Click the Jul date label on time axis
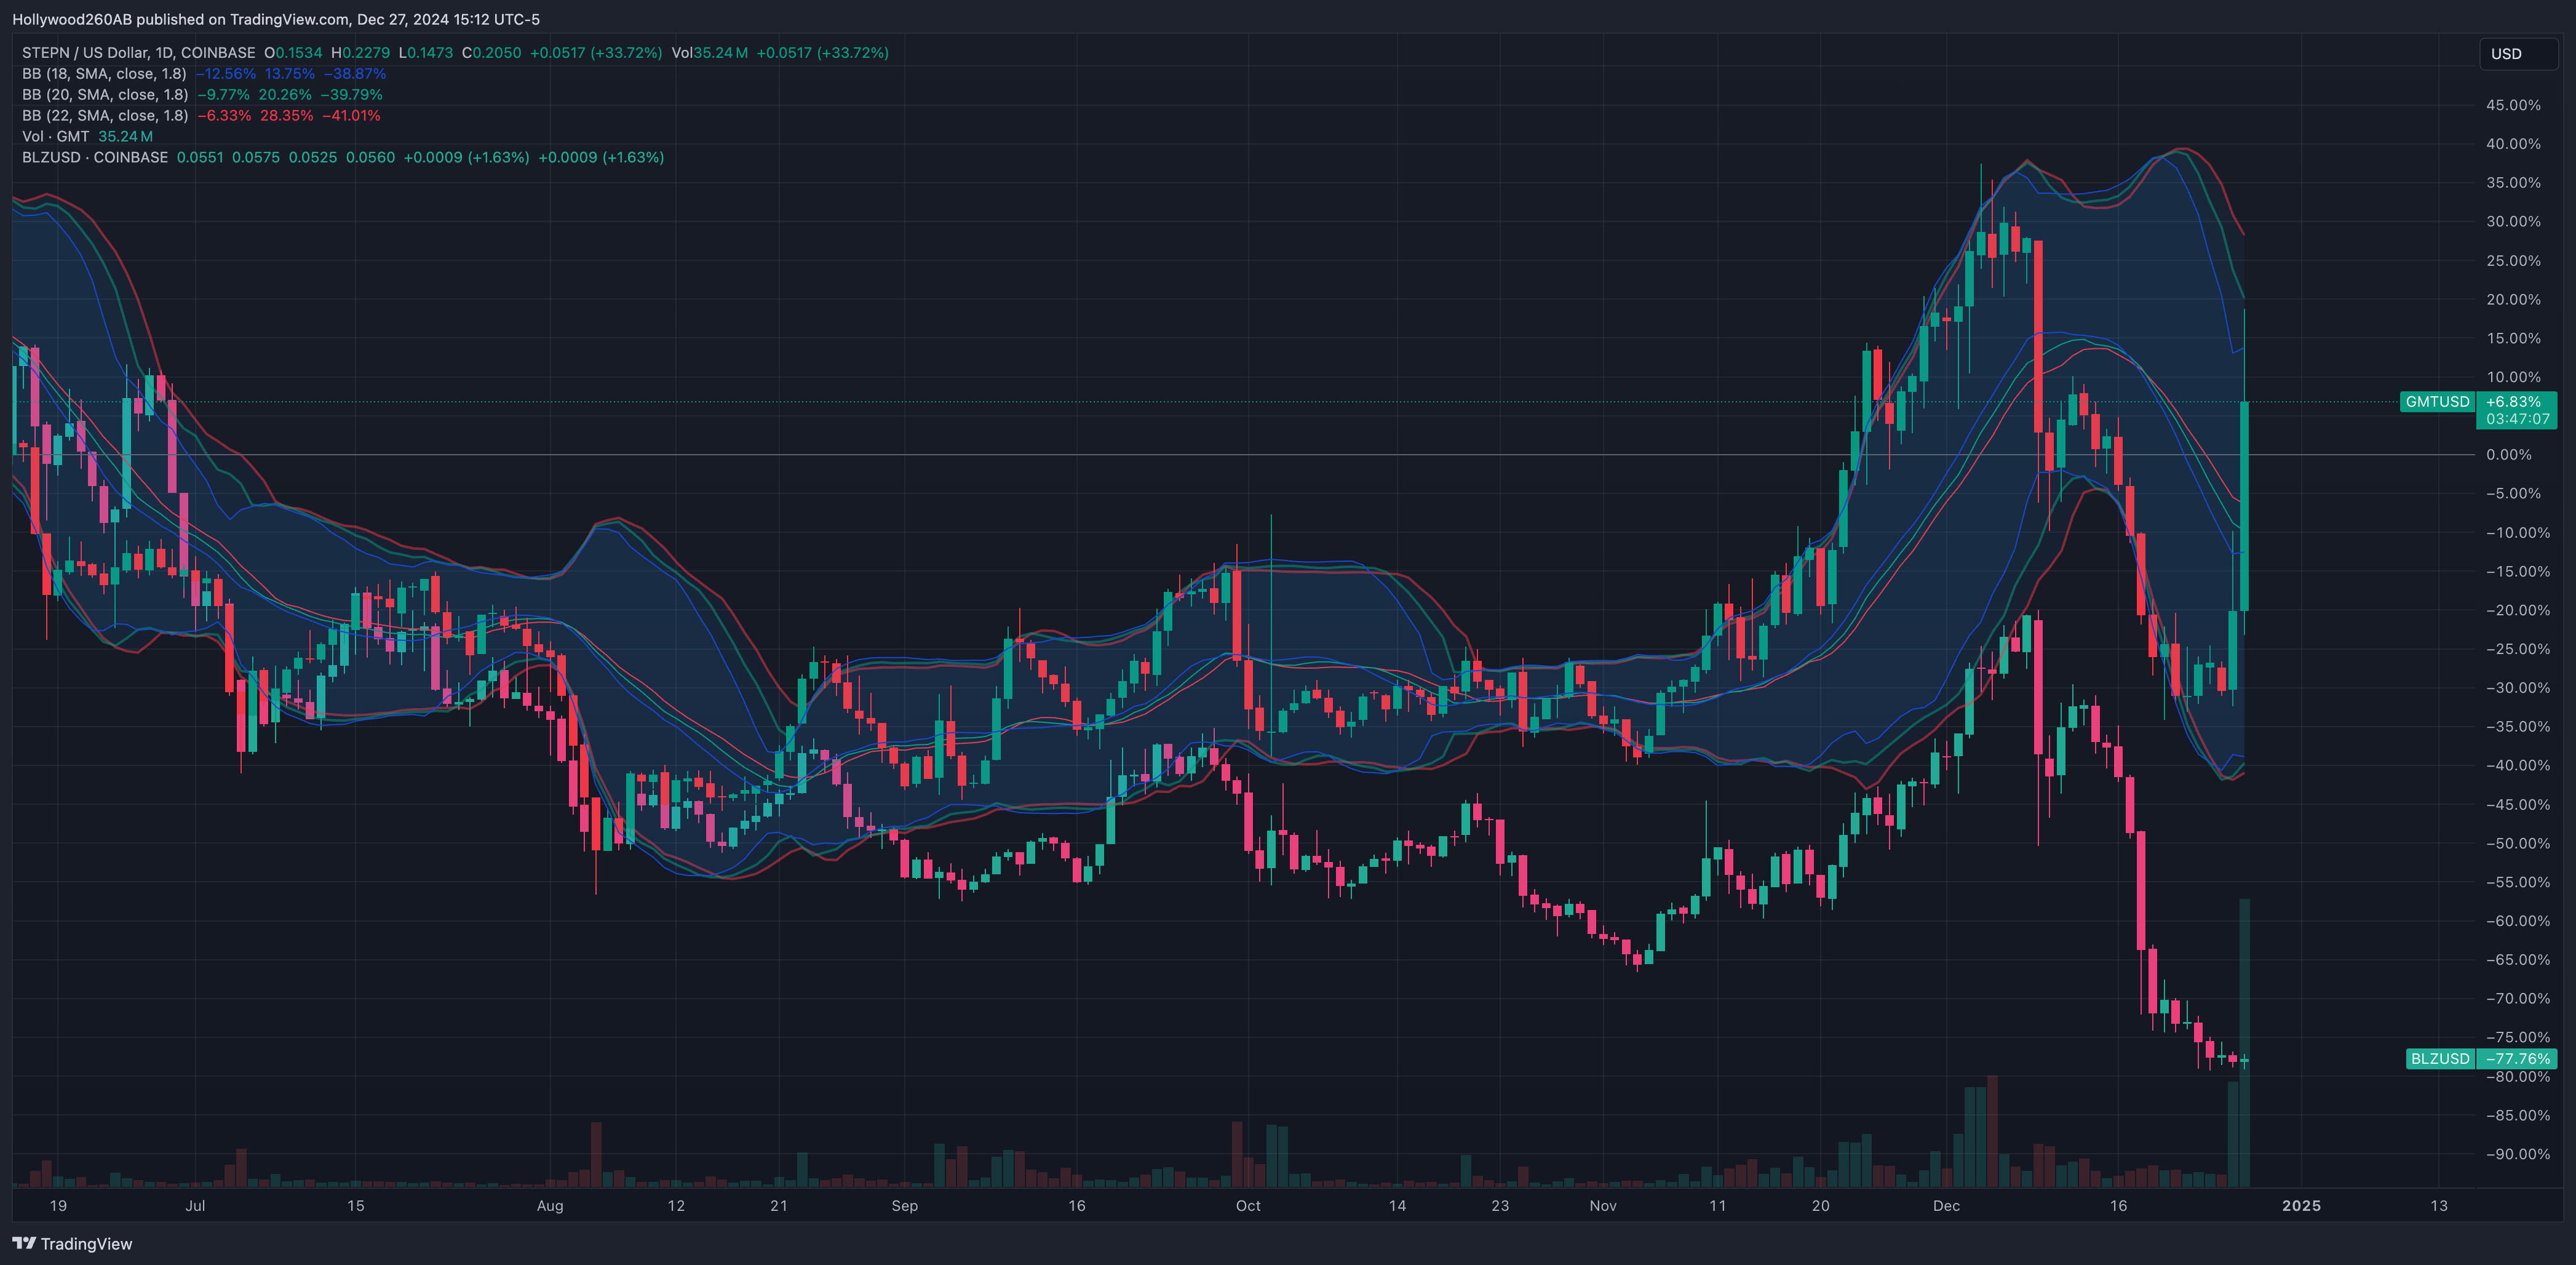Viewport: 2576px width, 1265px height. pos(195,1206)
